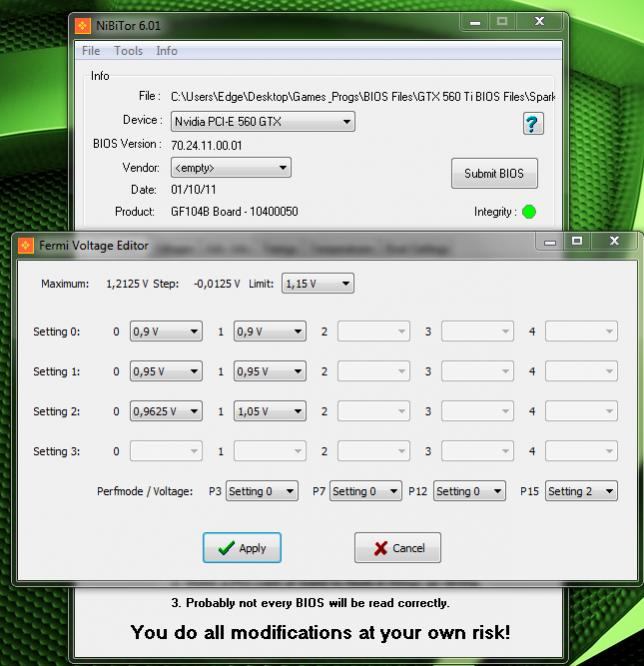Minimize the NiBiTor 6.01 window

click(475, 22)
